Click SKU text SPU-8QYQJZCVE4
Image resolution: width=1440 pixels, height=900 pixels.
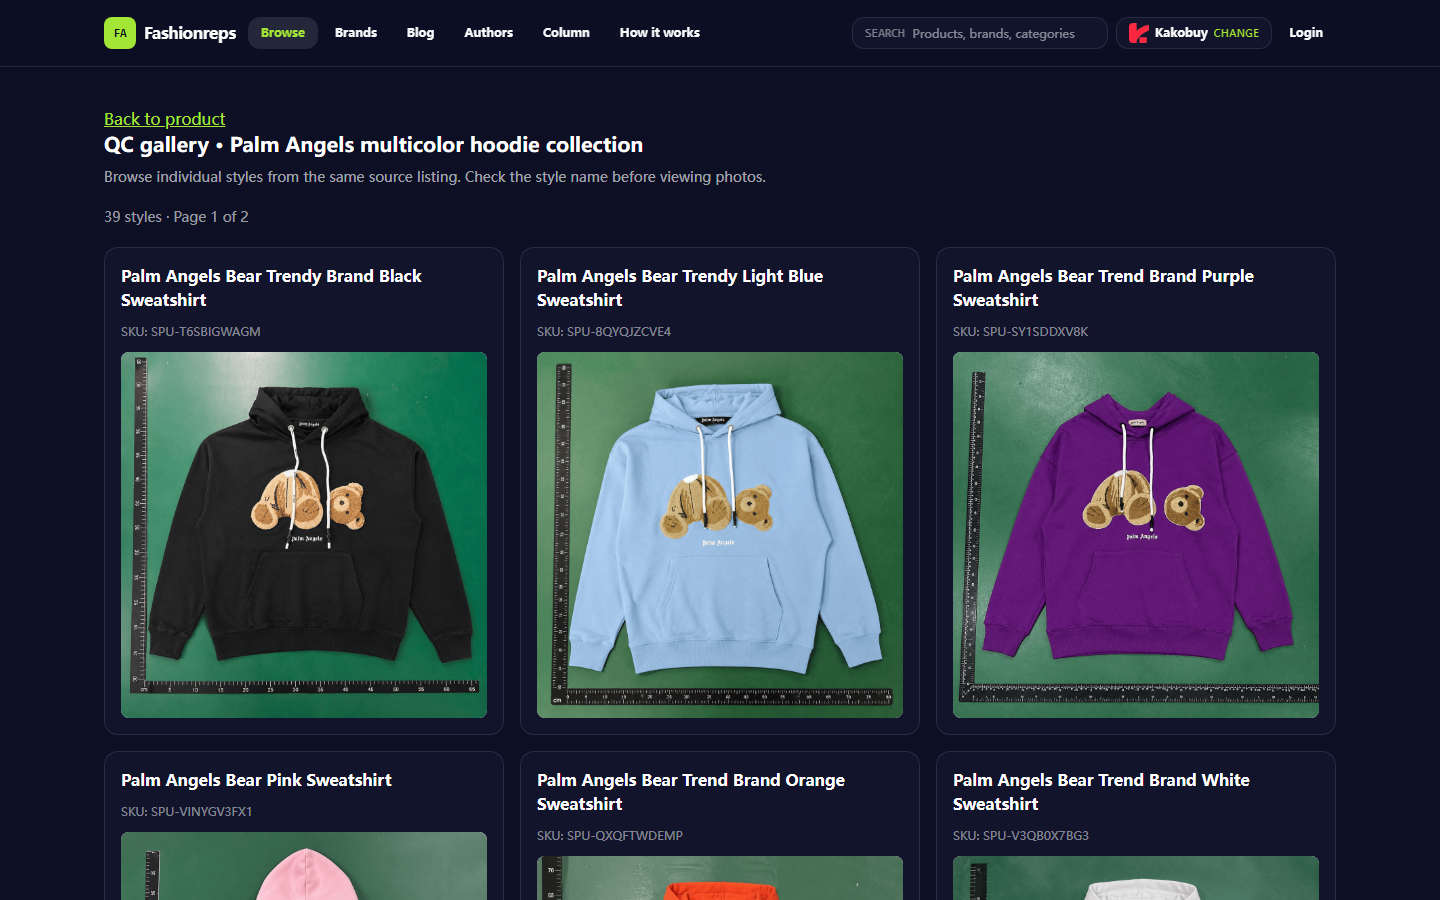pyautogui.click(x=604, y=332)
